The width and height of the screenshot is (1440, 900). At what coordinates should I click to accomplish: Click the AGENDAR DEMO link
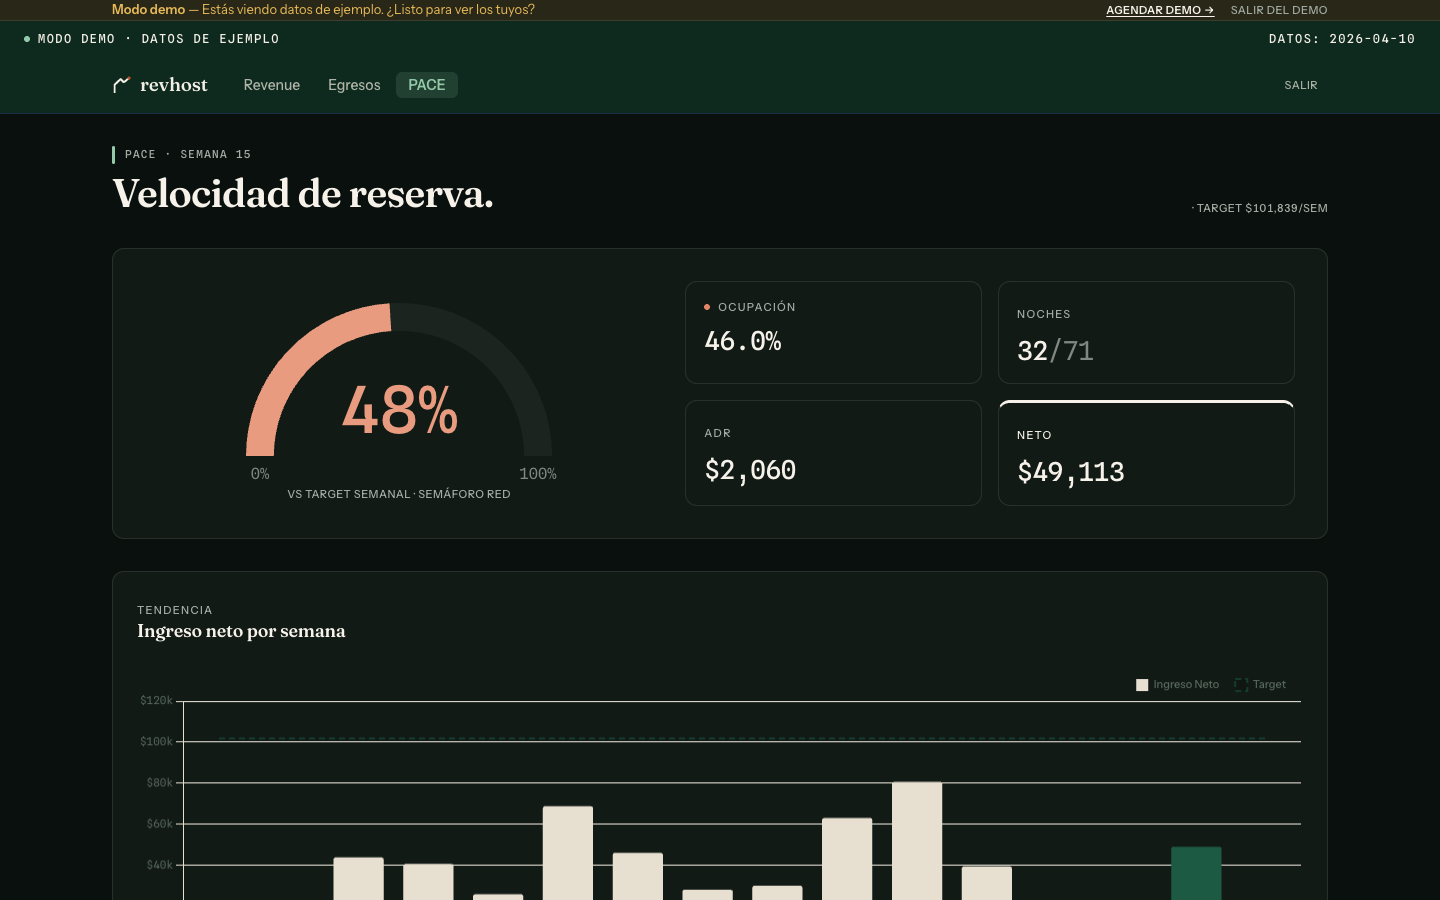1160,10
